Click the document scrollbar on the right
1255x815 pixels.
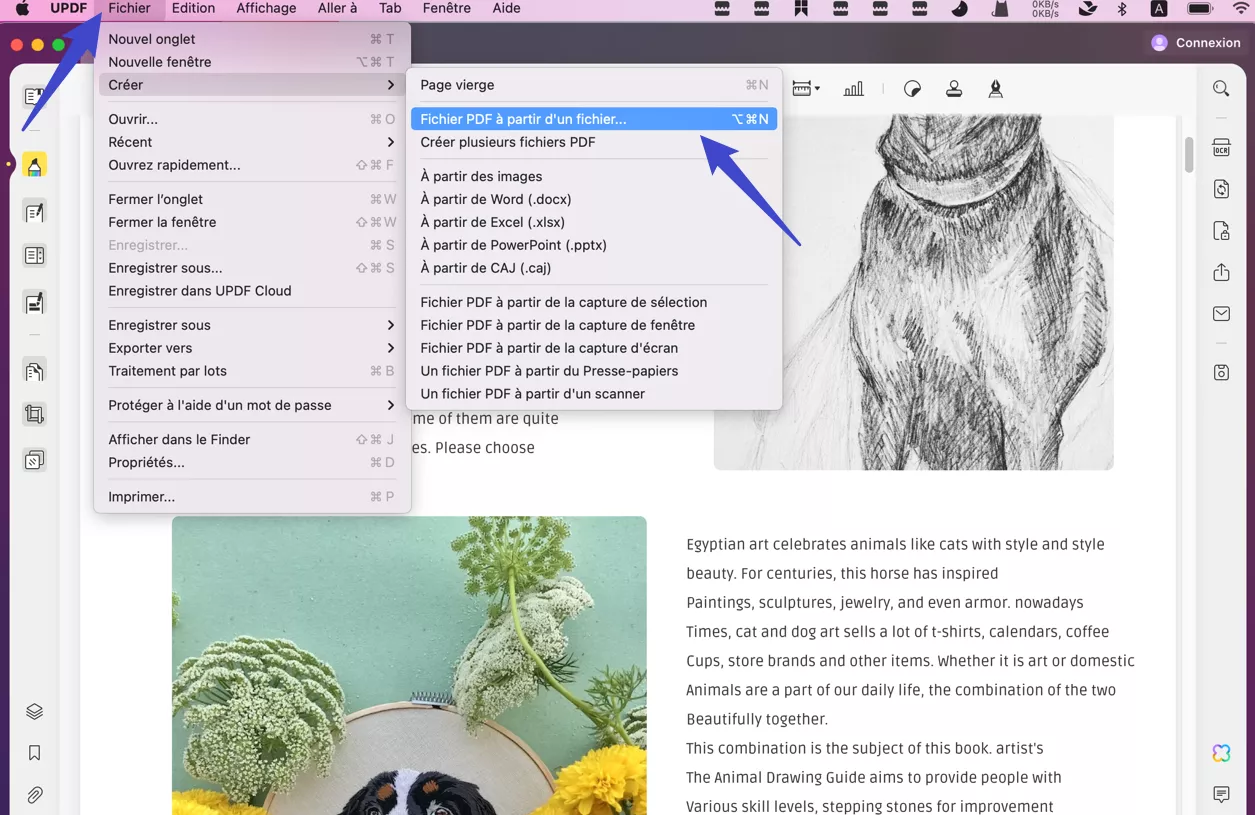coord(1188,155)
